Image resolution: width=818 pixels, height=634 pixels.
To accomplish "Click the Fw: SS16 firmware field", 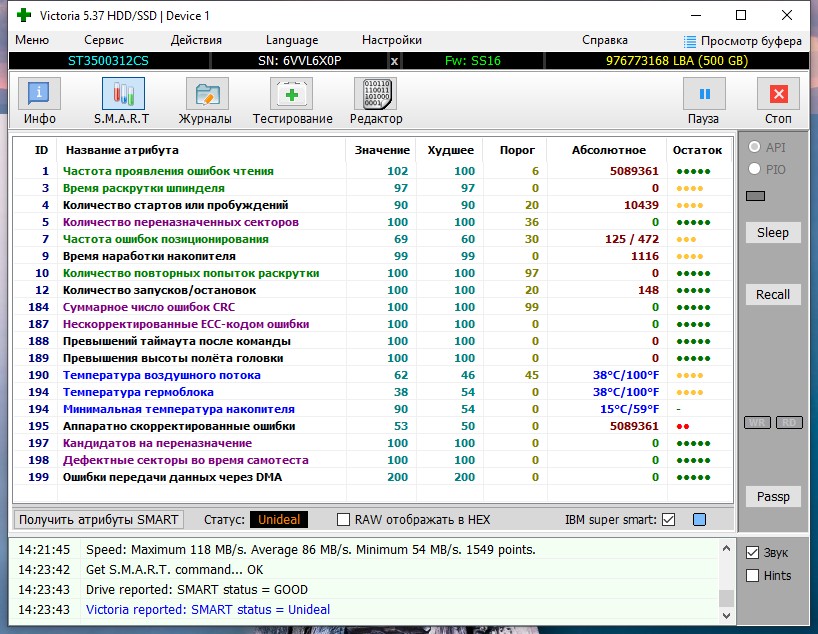I will point(473,61).
